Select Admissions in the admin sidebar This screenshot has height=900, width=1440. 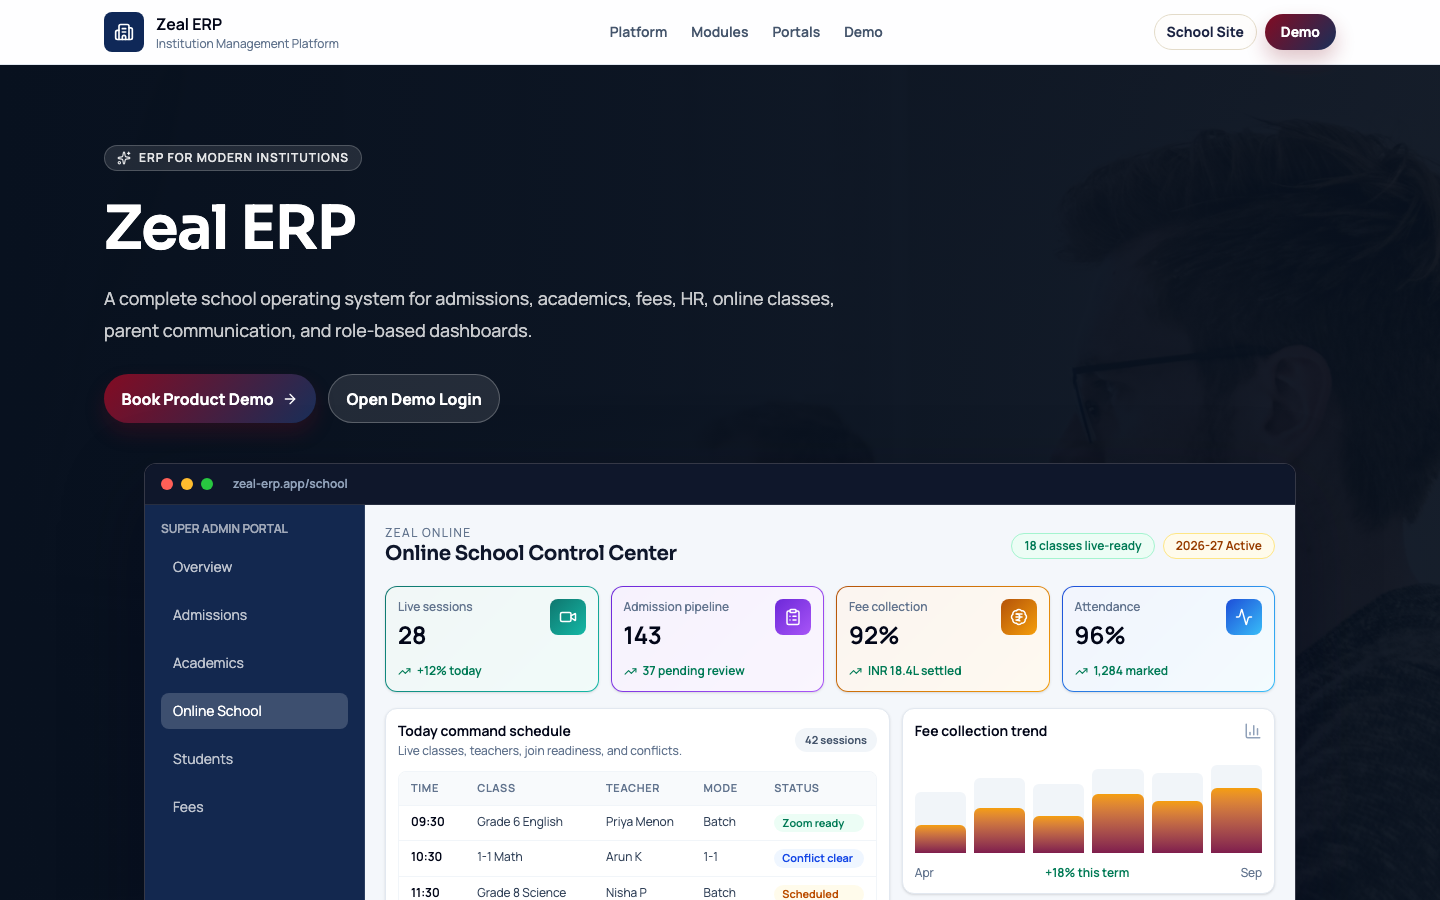254,615
